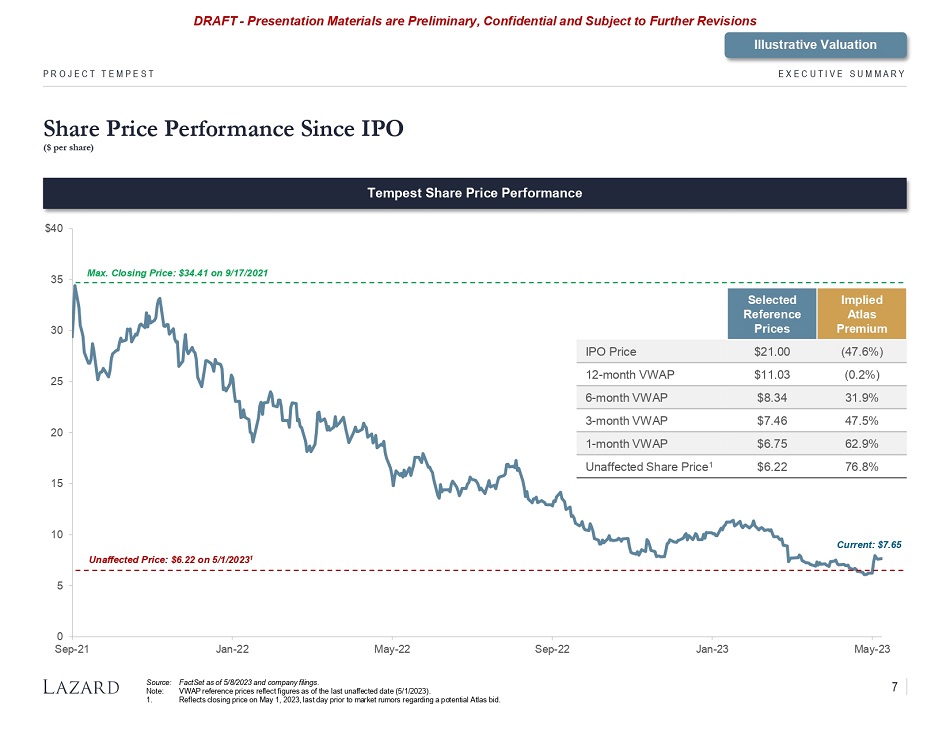Screen dimensions: 950x734
Task: Click the Unaffected Share Price premium 76.8%
Action: [861, 466]
